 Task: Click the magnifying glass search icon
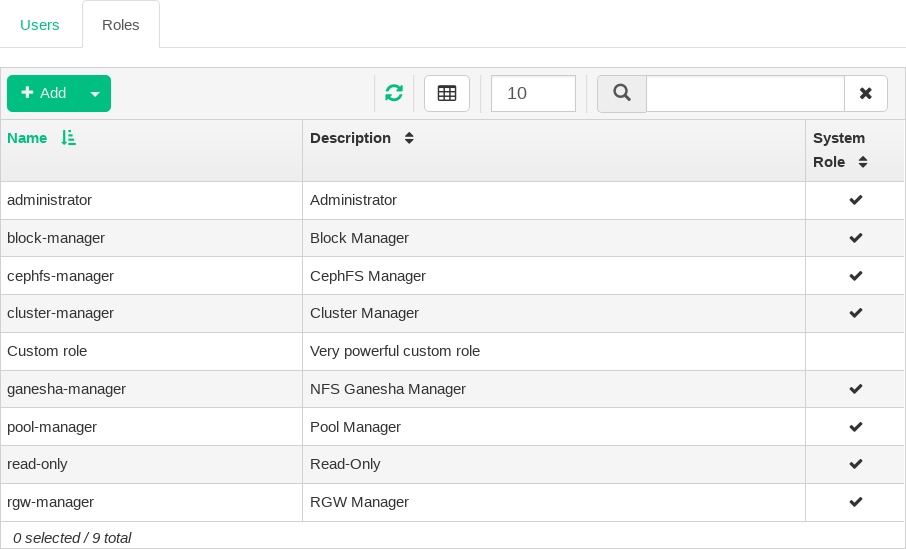(622, 93)
